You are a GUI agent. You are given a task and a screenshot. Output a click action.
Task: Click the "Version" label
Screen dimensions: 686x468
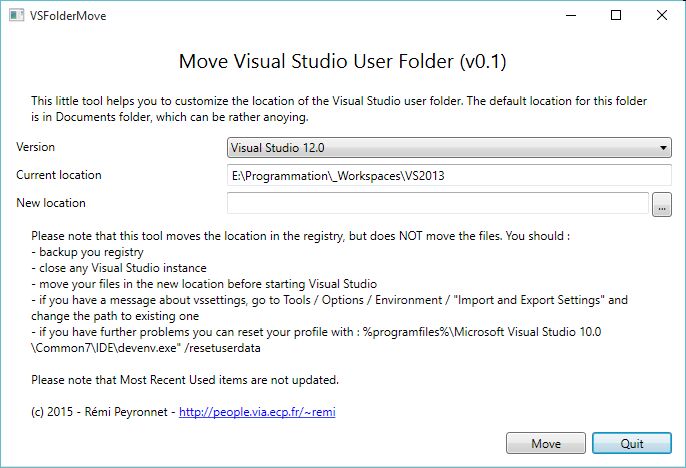pyautogui.click(x=35, y=147)
